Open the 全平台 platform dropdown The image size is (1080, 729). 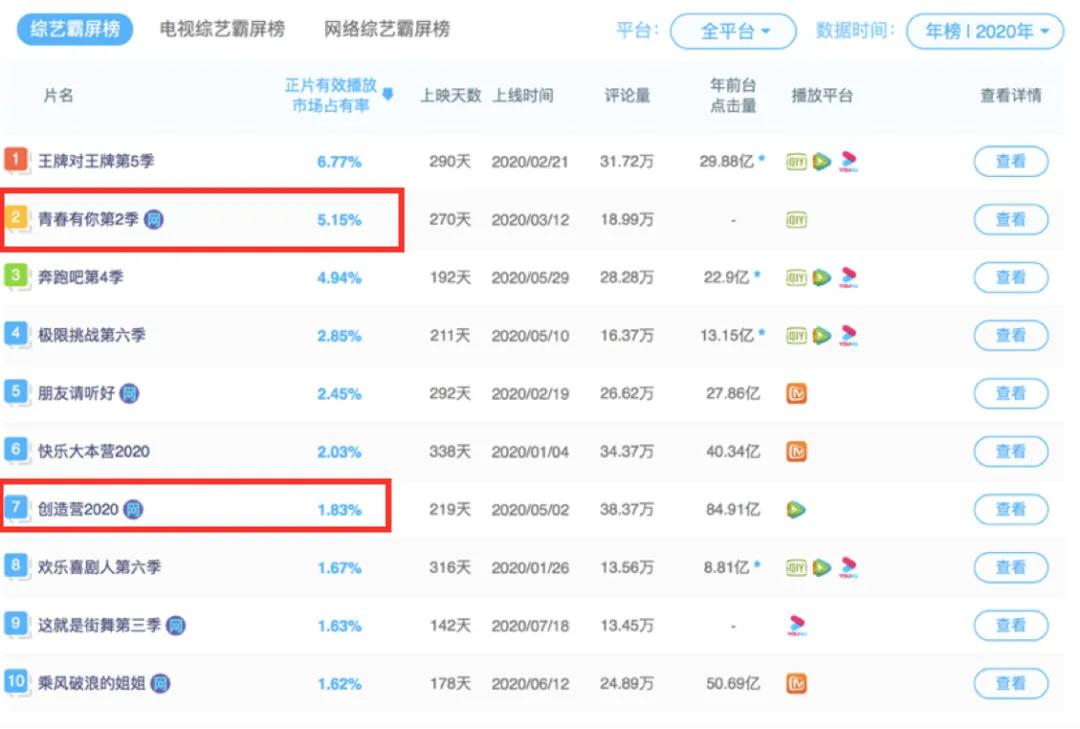point(733,32)
